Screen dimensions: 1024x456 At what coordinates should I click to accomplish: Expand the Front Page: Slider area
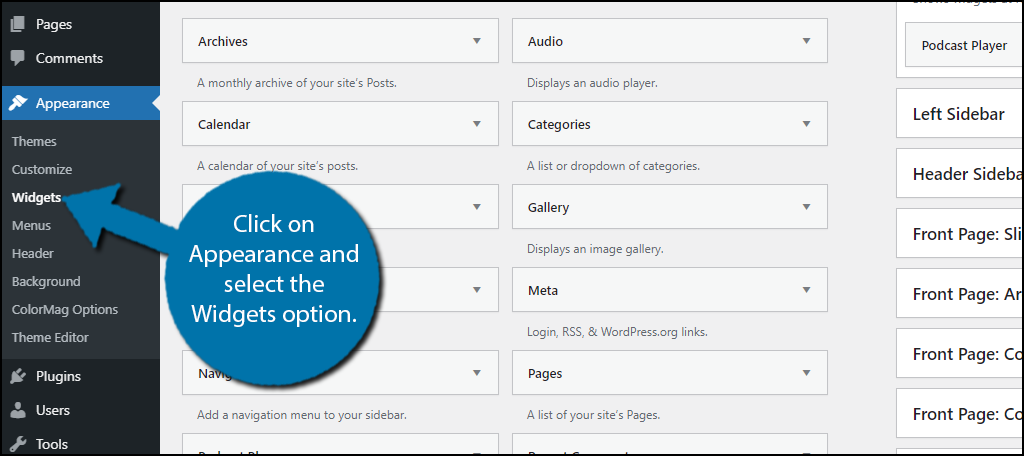(x=959, y=234)
